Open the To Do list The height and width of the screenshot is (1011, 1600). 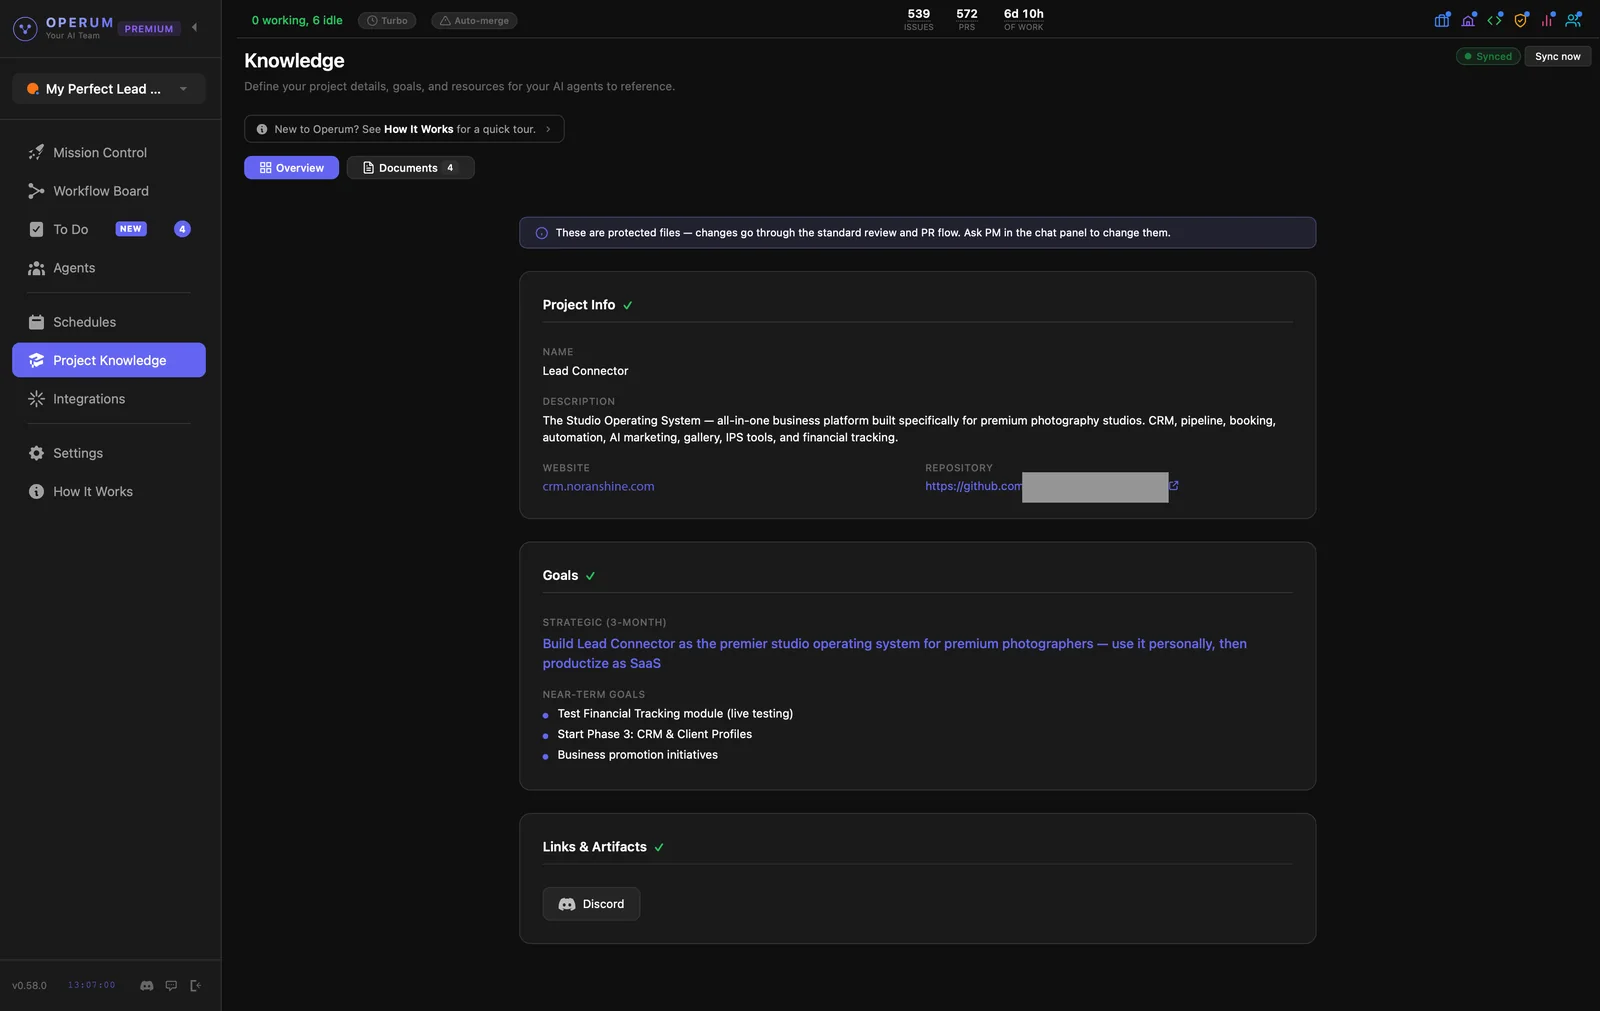[70, 230]
